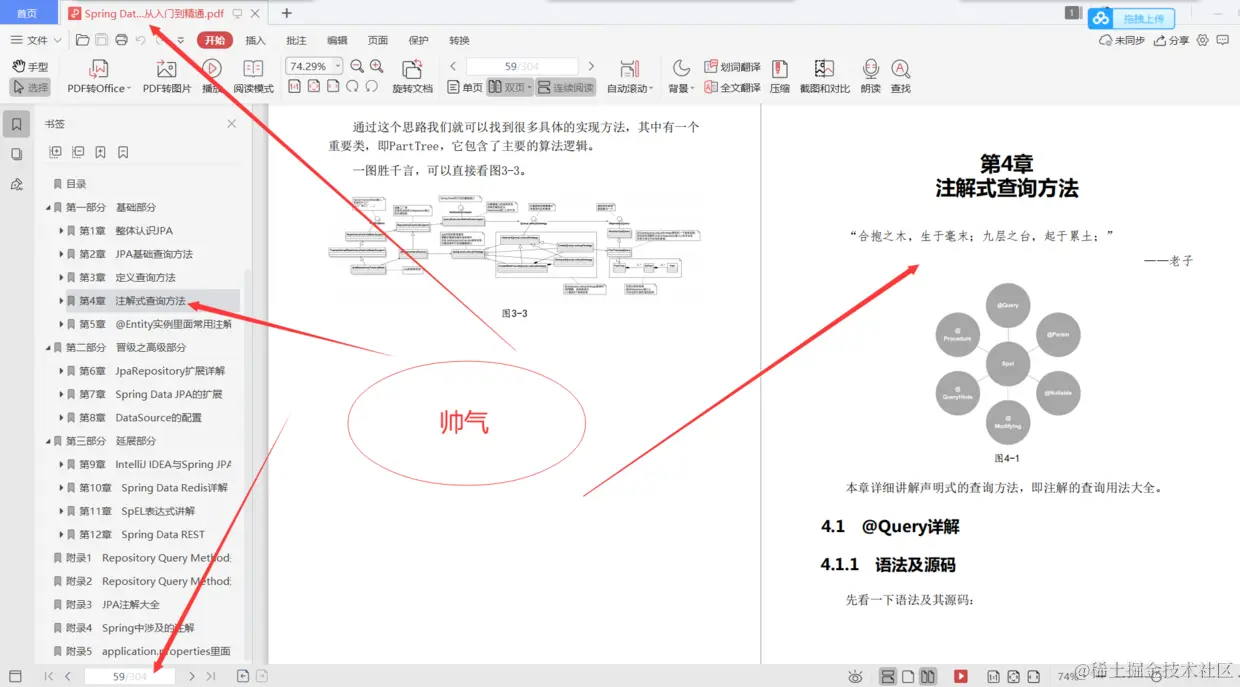Open the 文件 menu dropdown
1240x687 pixels.
(36, 40)
